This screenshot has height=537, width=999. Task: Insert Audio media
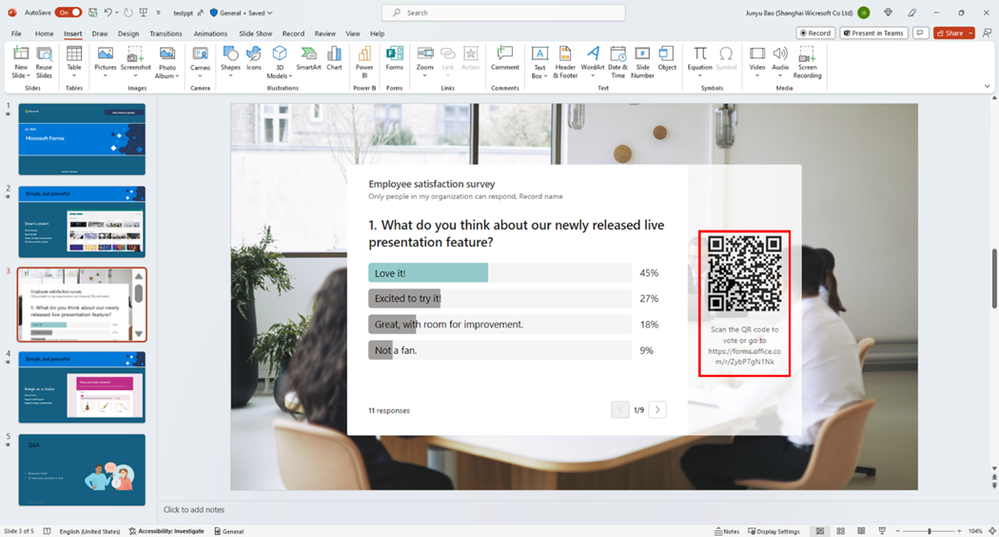click(x=780, y=62)
